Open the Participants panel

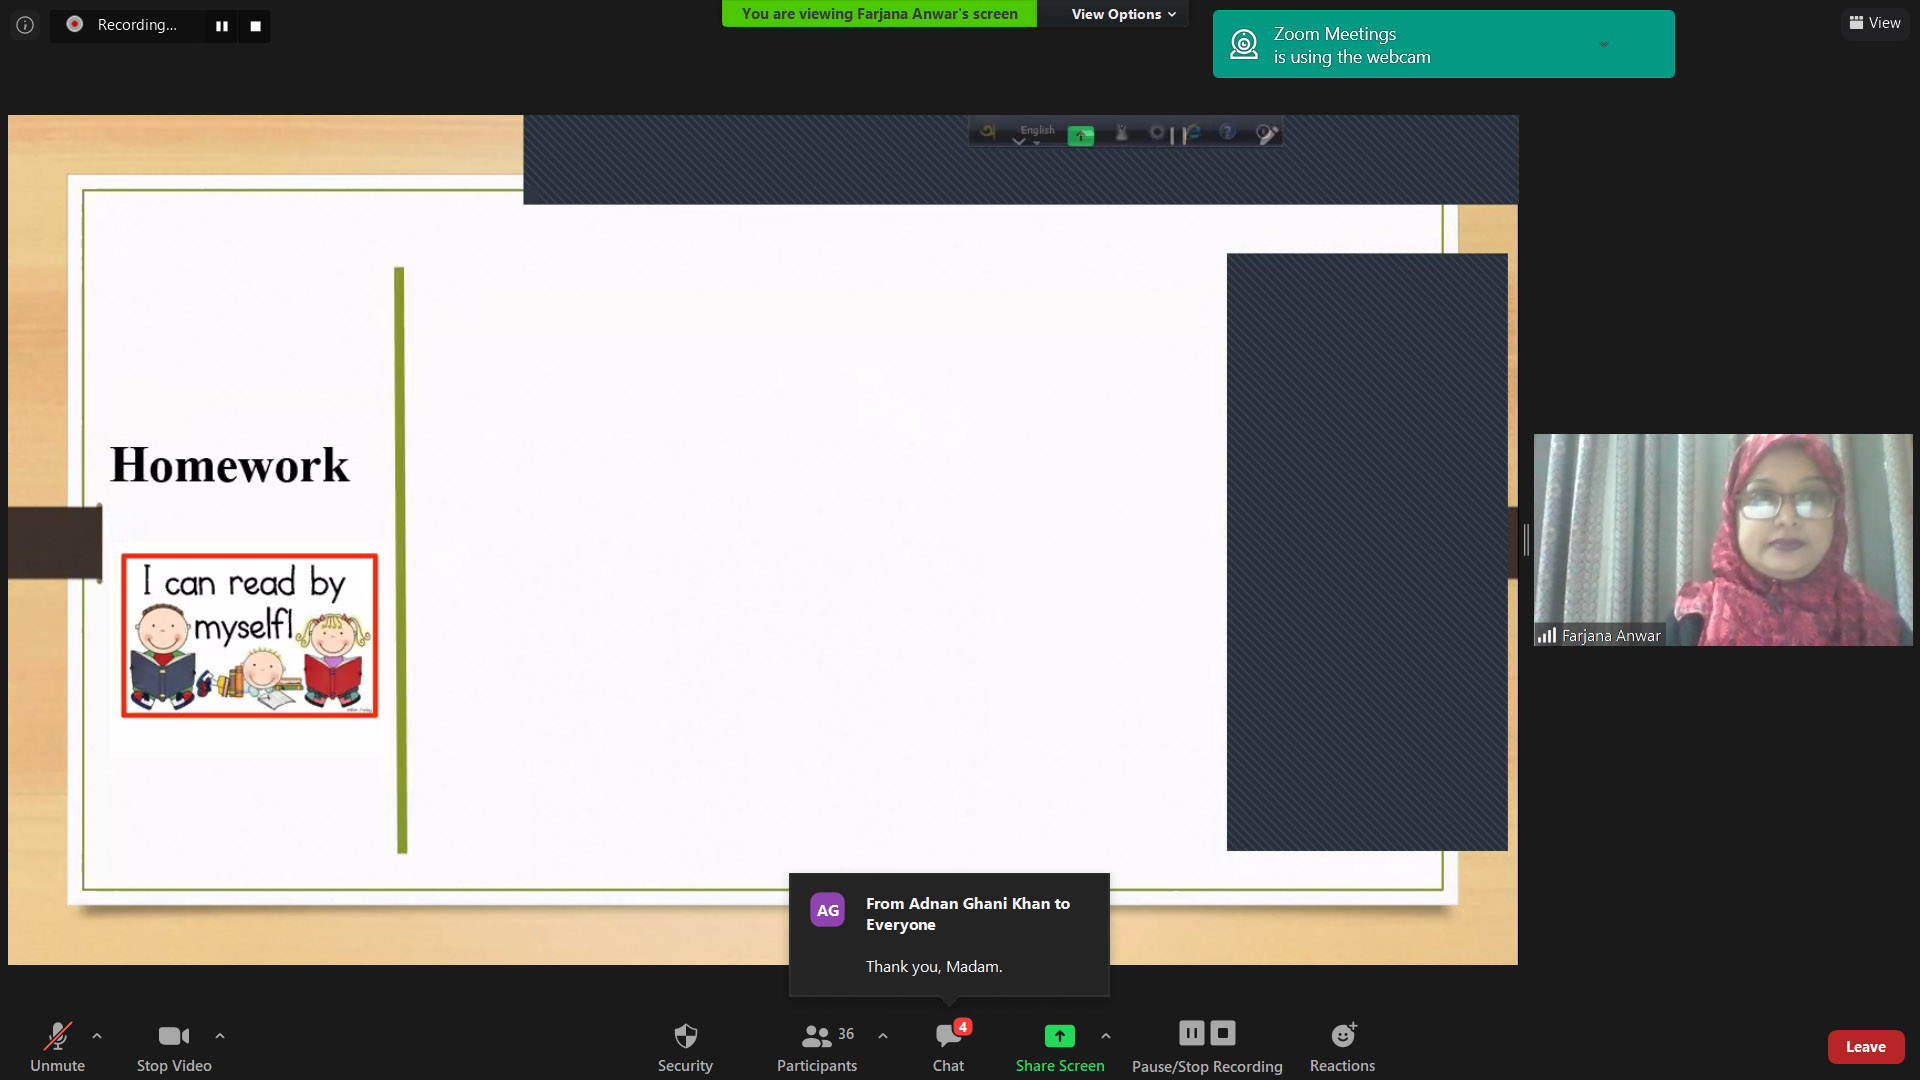(817, 1047)
